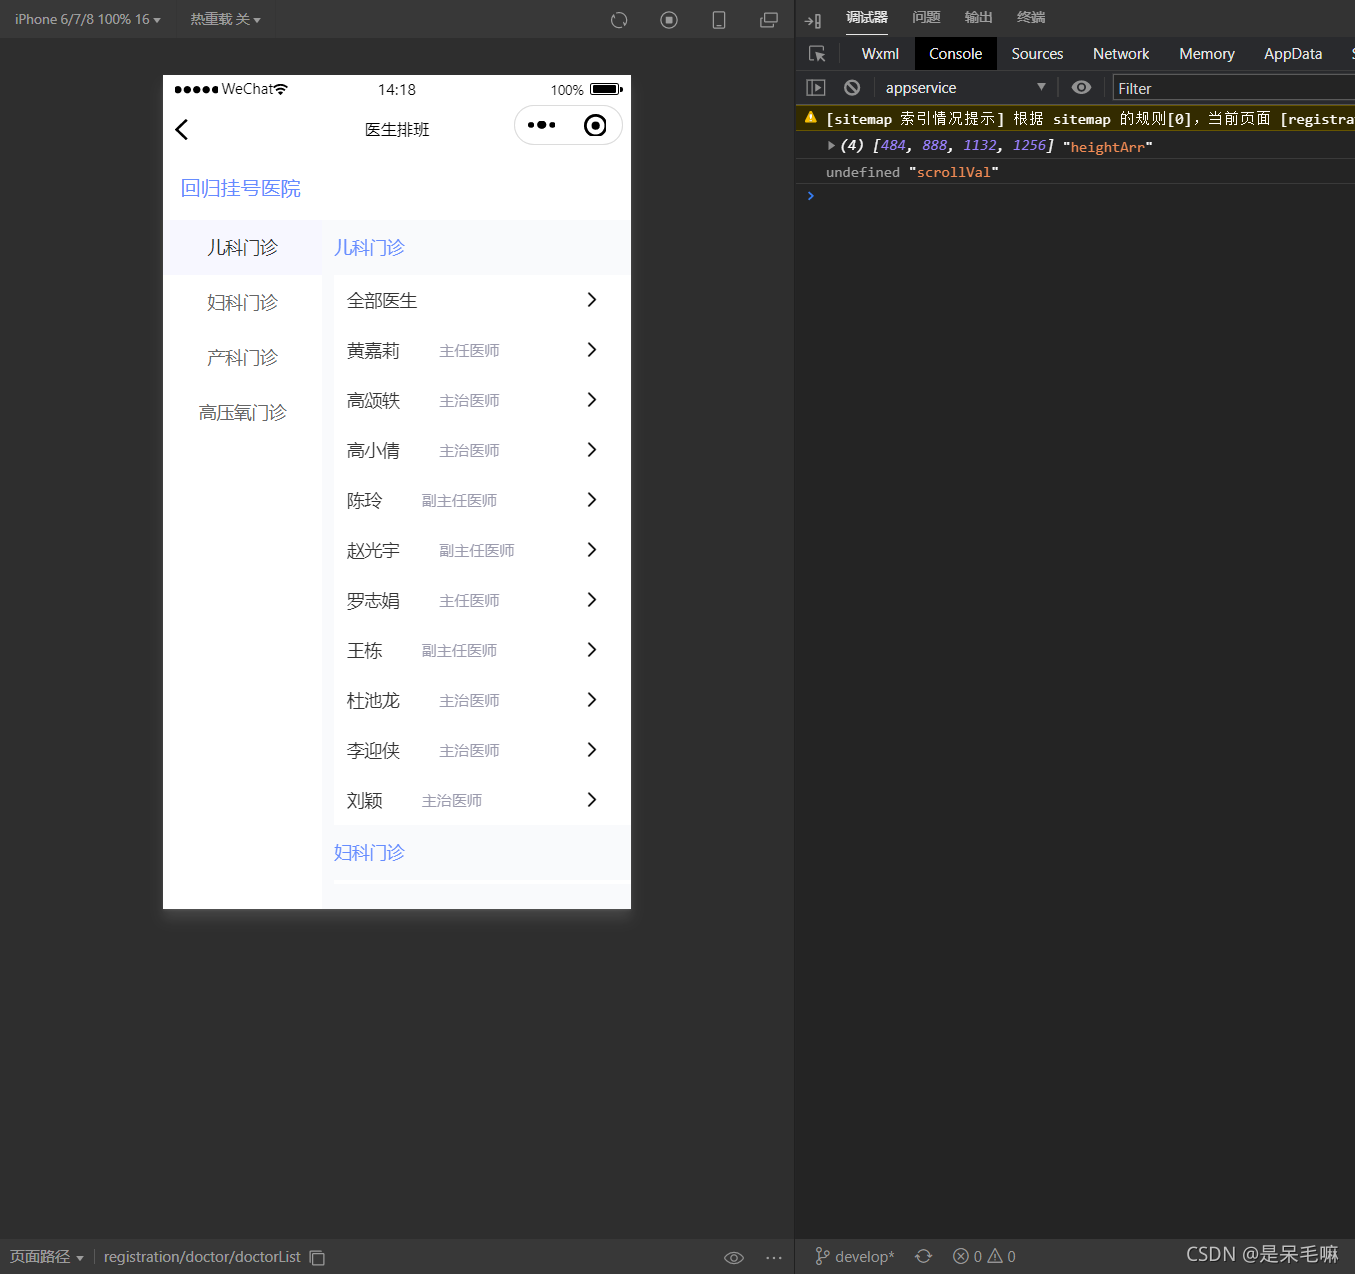
Task: Open the three-dots capsule menu
Action: pos(541,125)
